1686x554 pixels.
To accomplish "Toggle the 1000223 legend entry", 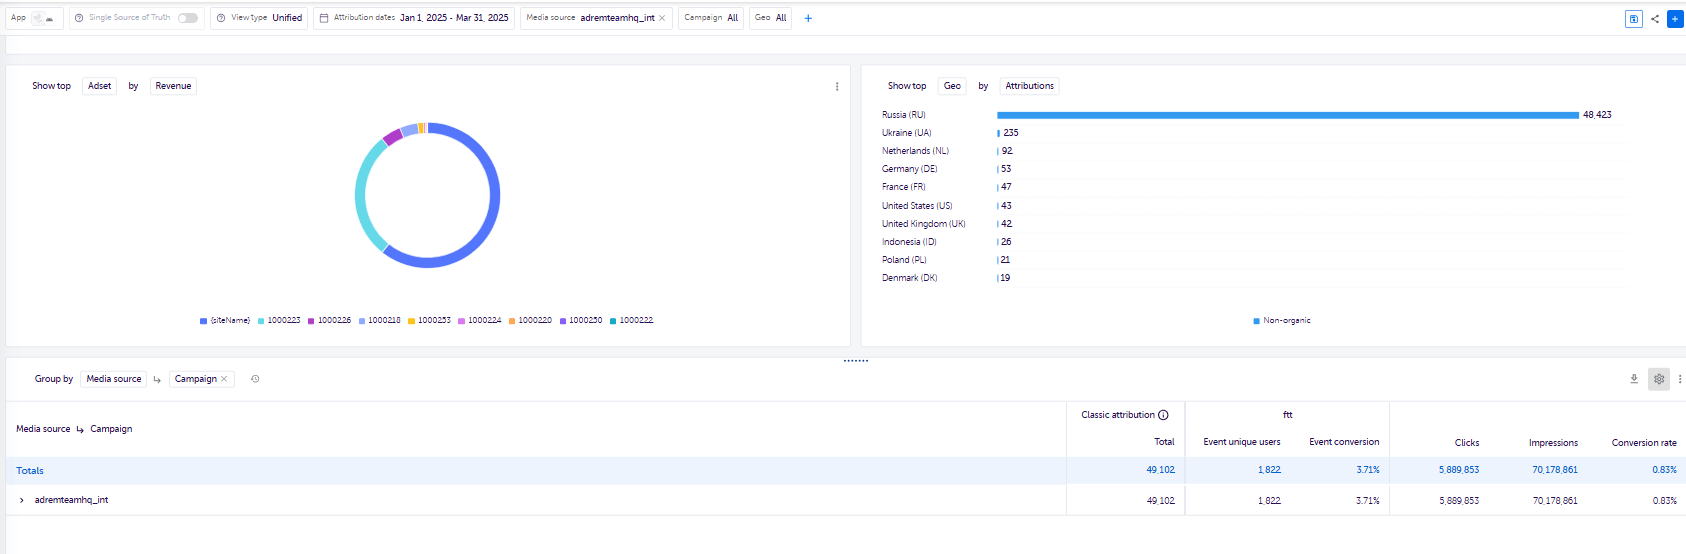I will pos(279,321).
